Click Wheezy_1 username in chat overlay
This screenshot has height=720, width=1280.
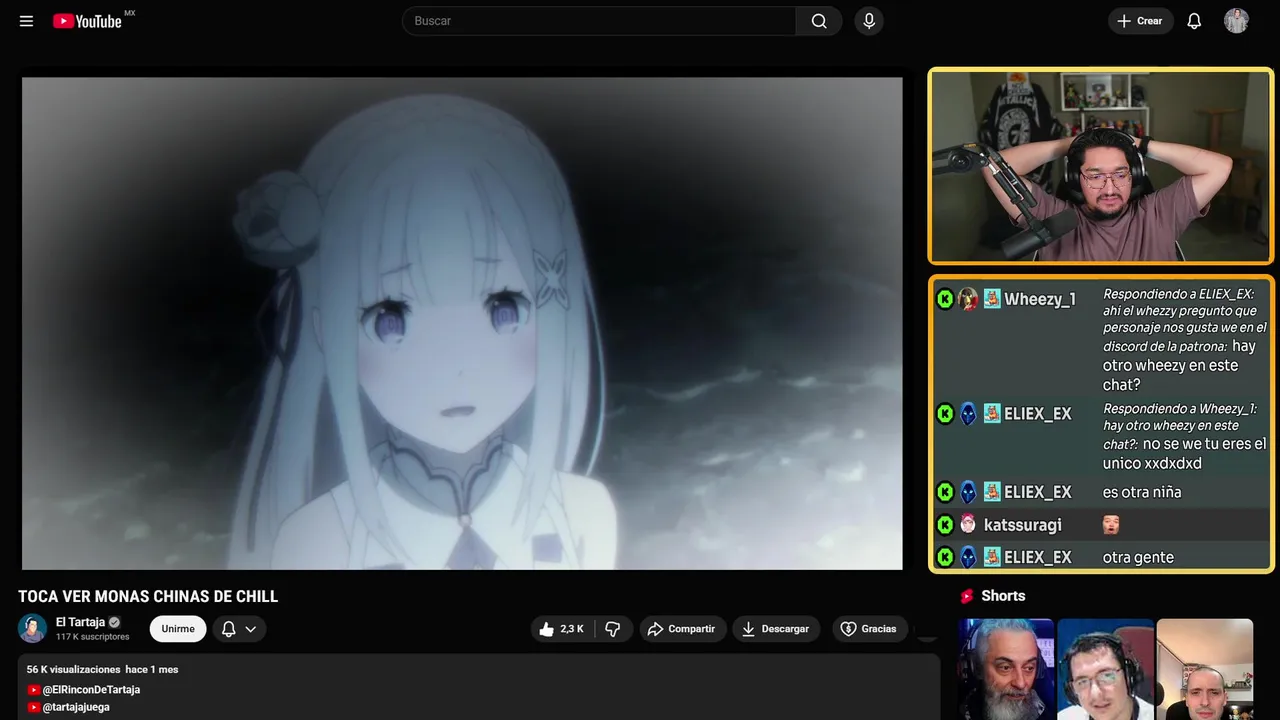[1040, 299]
